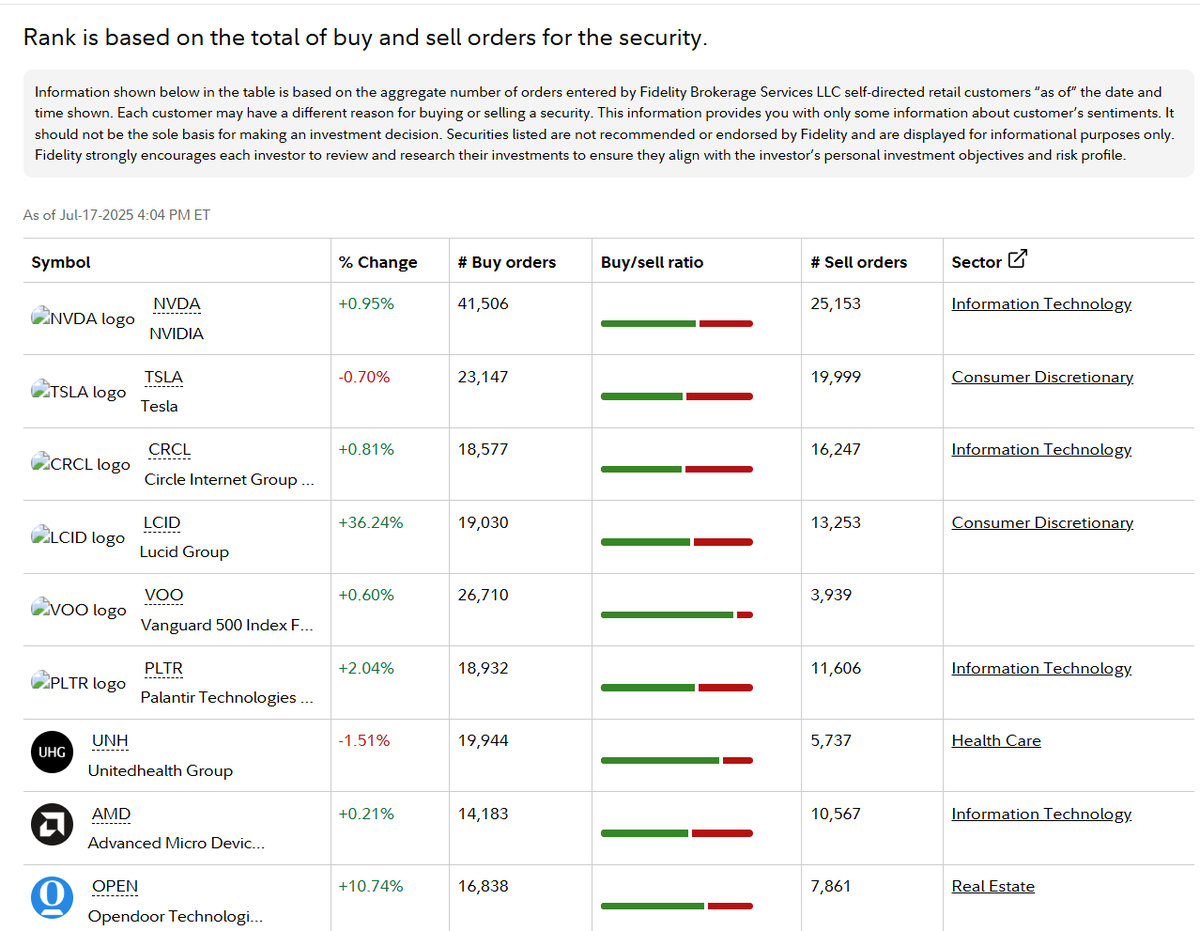Click the NVDA logo image
The width and height of the screenshot is (1200, 931).
[x=83, y=318]
